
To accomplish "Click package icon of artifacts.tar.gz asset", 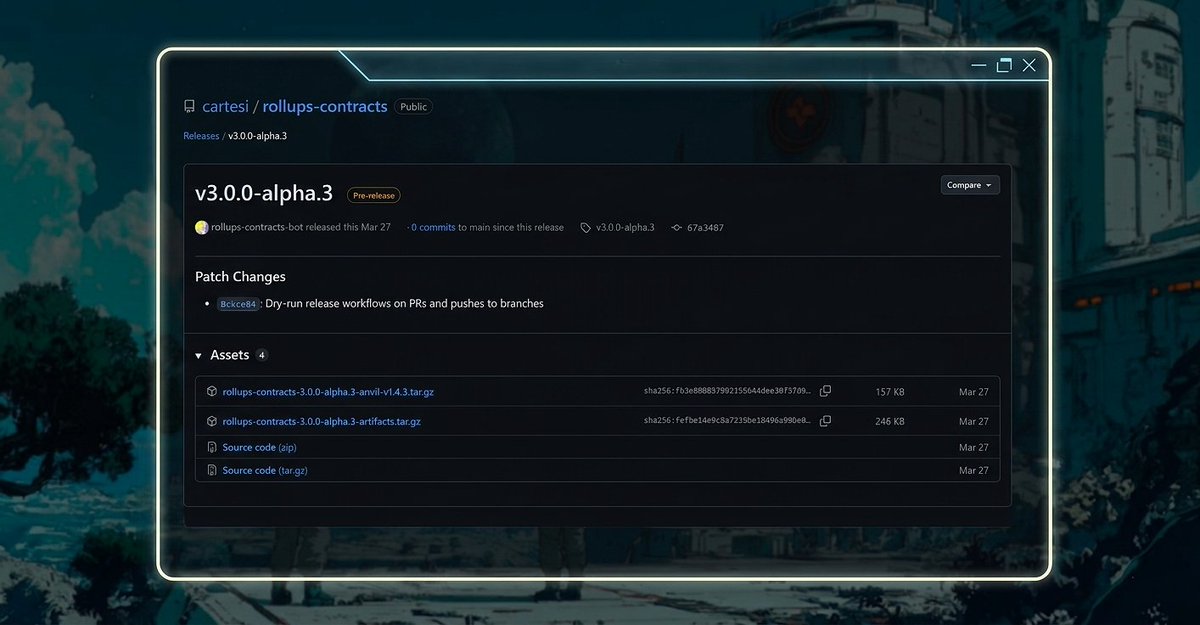I will 212,421.
